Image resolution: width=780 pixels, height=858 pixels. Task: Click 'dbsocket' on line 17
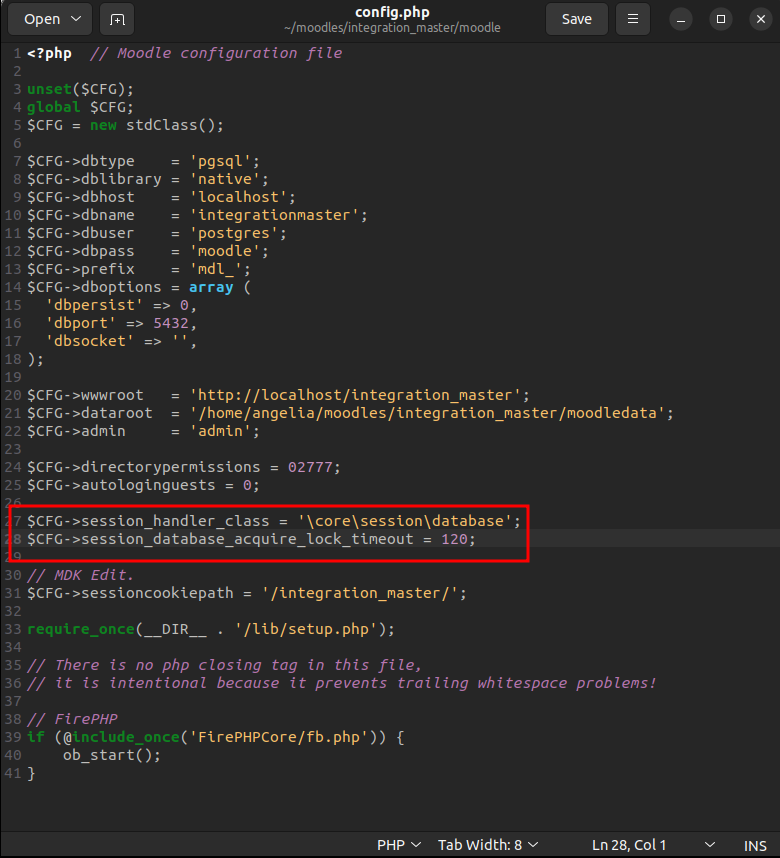point(90,341)
